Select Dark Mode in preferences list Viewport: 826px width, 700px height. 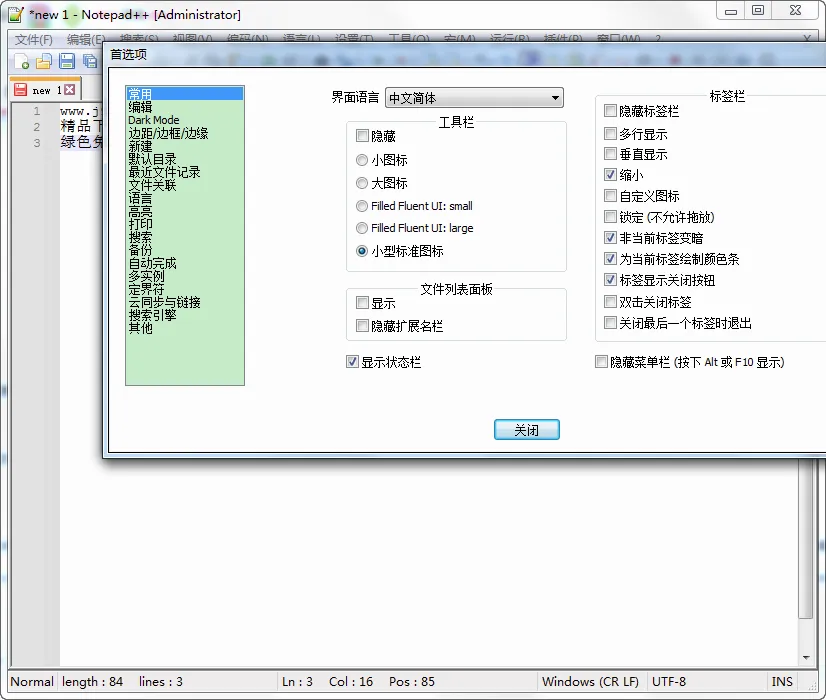click(x=185, y=120)
